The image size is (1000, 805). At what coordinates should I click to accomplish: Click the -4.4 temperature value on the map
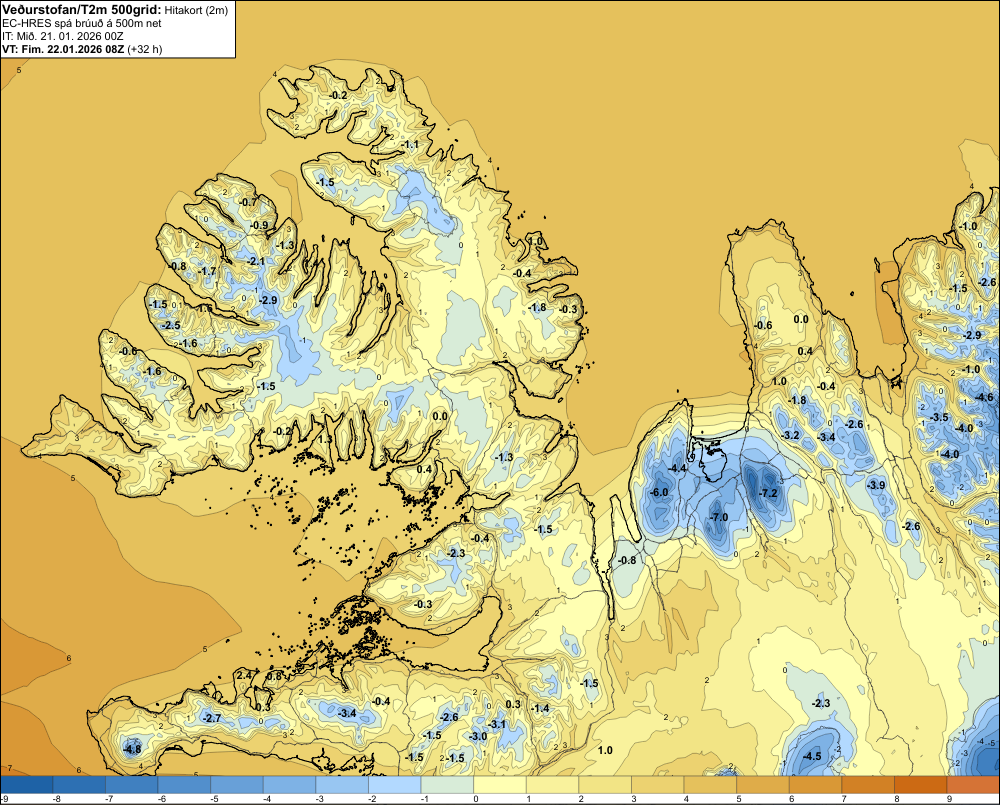click(x=677, y=468)
